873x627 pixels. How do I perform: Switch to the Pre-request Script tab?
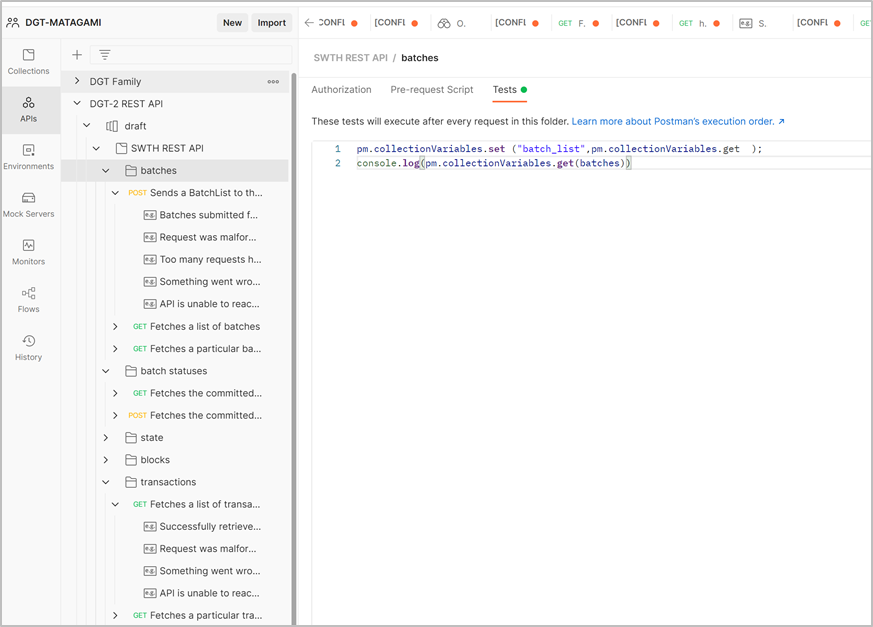coord(431,90)
